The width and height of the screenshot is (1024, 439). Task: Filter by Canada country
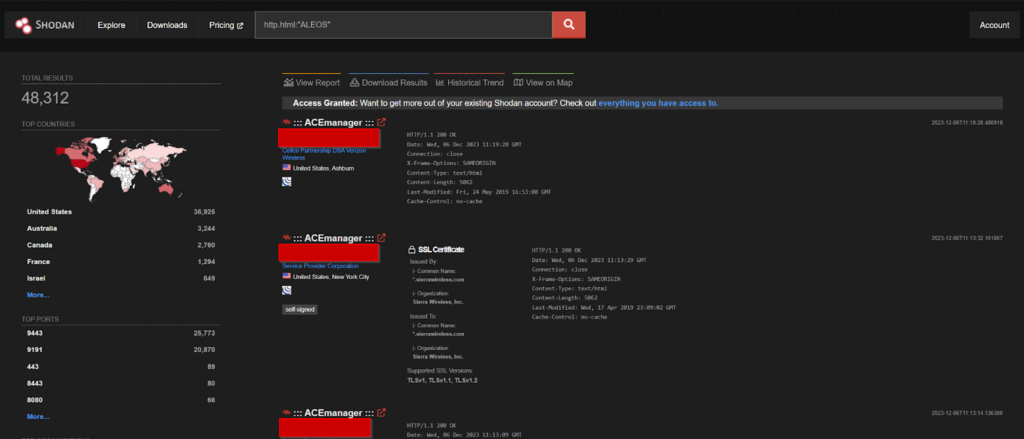[x=39, y=245]
